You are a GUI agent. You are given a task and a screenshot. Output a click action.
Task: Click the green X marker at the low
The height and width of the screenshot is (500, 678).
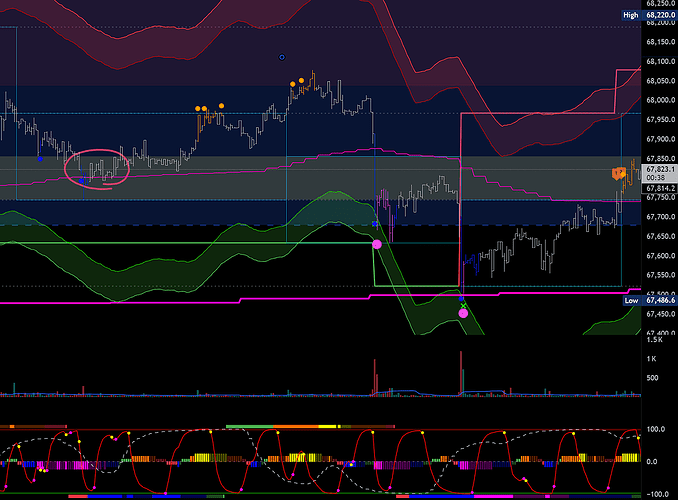(x=463, y=305)
